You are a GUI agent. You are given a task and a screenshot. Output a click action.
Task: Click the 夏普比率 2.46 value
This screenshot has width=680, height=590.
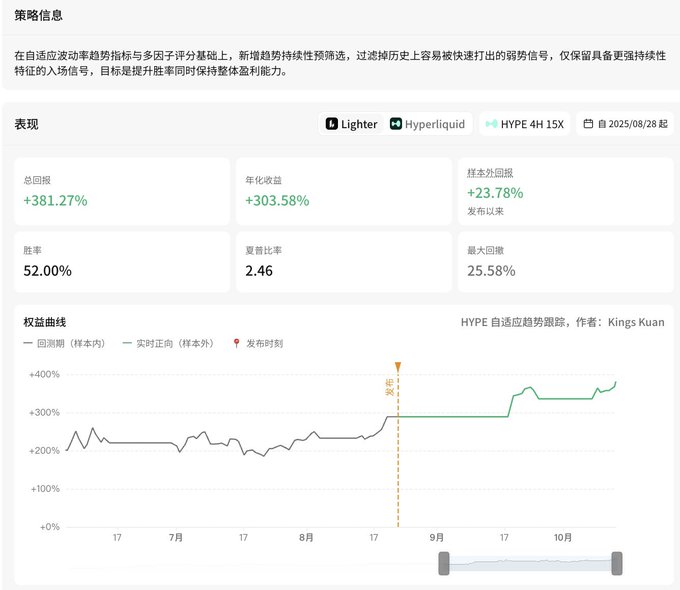(x=259, y=271)
